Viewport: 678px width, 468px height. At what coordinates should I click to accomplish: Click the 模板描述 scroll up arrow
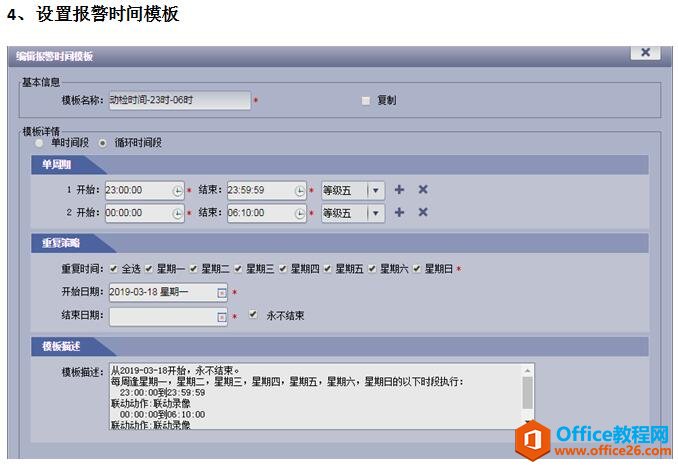(528, 370)
